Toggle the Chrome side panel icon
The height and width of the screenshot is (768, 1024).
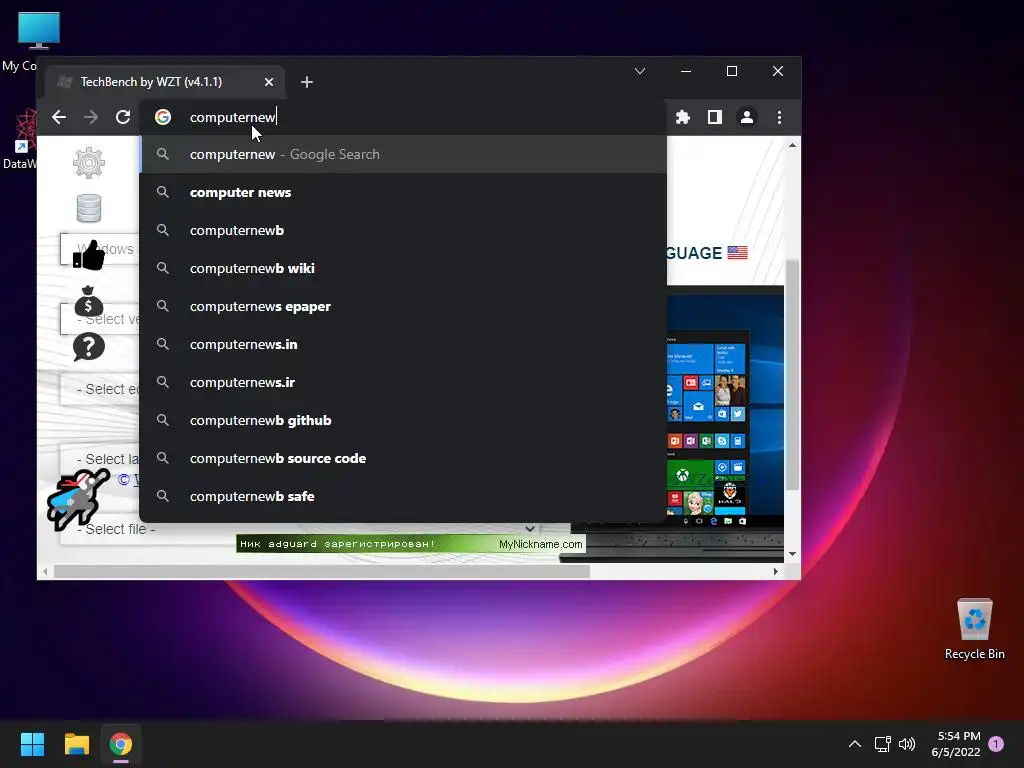click(x=714, y=117)
